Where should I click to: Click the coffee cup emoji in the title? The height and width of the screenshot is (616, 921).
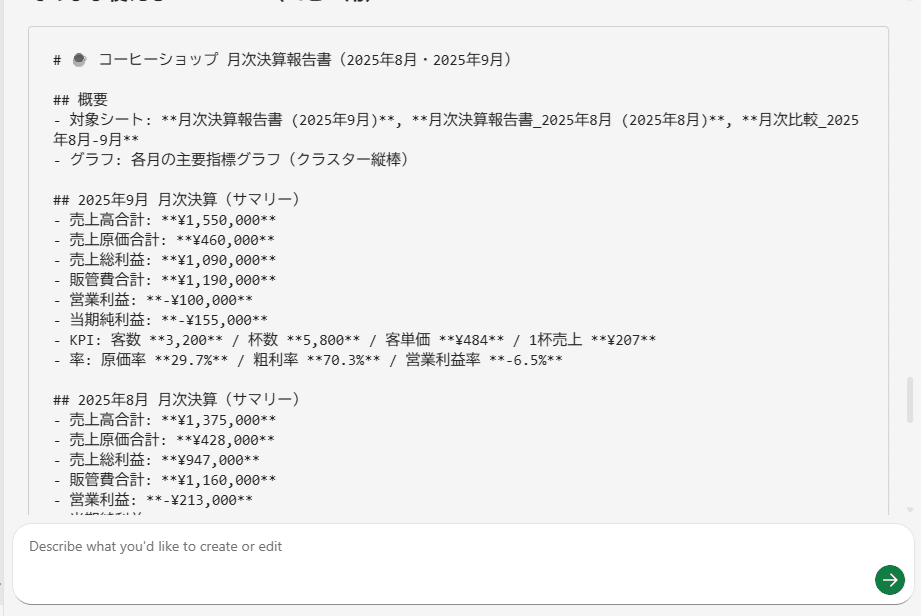tap(80, 60)
